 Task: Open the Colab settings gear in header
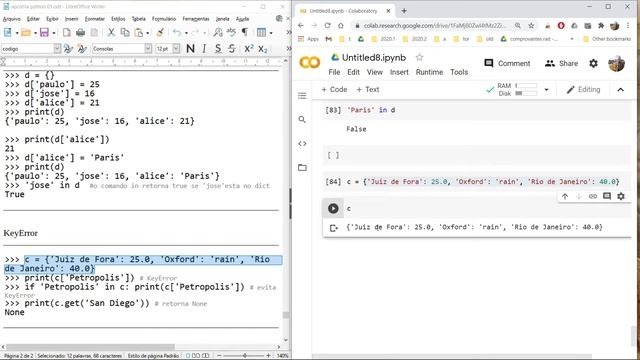[593, 63]
